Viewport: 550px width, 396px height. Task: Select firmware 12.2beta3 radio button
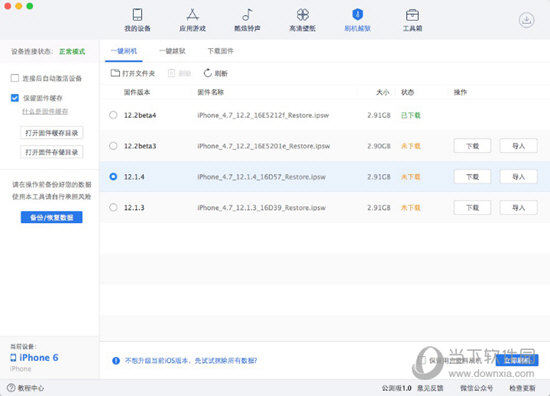(x=113, y=146)
